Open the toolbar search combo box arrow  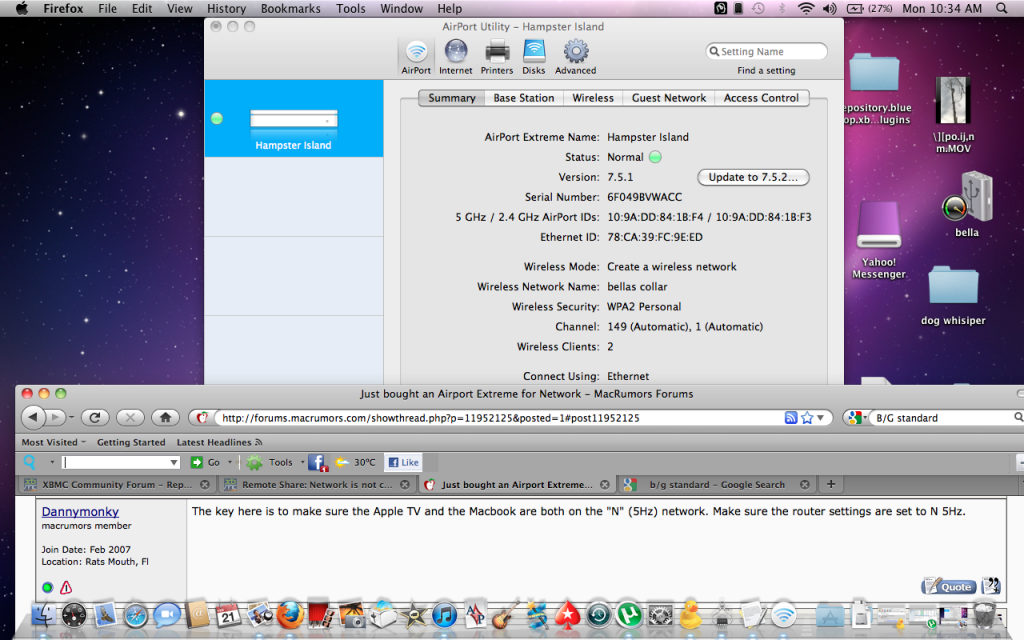click(x=174, y=462)
